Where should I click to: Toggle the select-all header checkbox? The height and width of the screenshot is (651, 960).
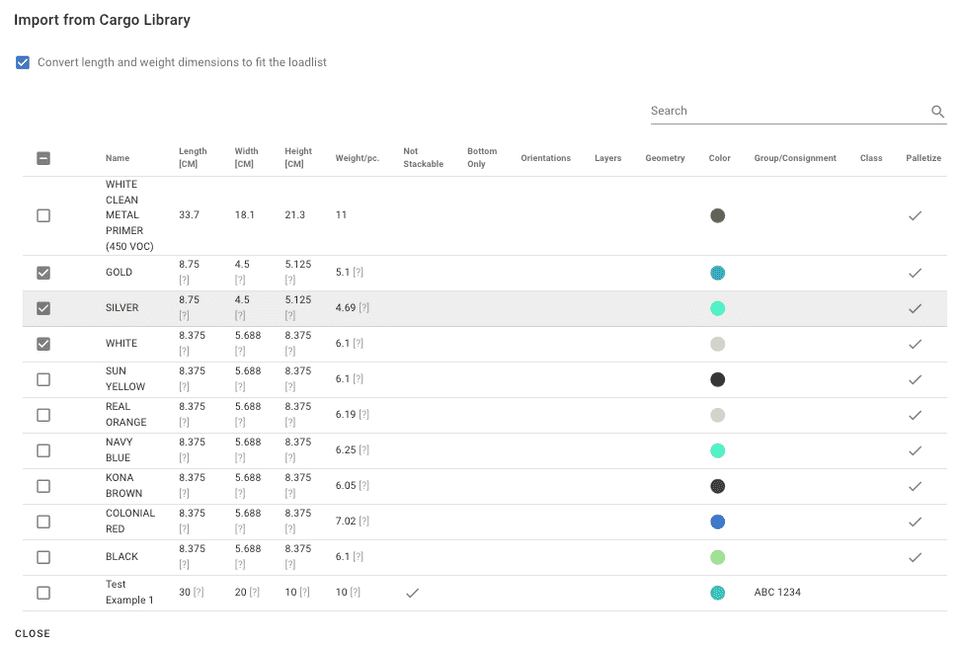[43, 158]
